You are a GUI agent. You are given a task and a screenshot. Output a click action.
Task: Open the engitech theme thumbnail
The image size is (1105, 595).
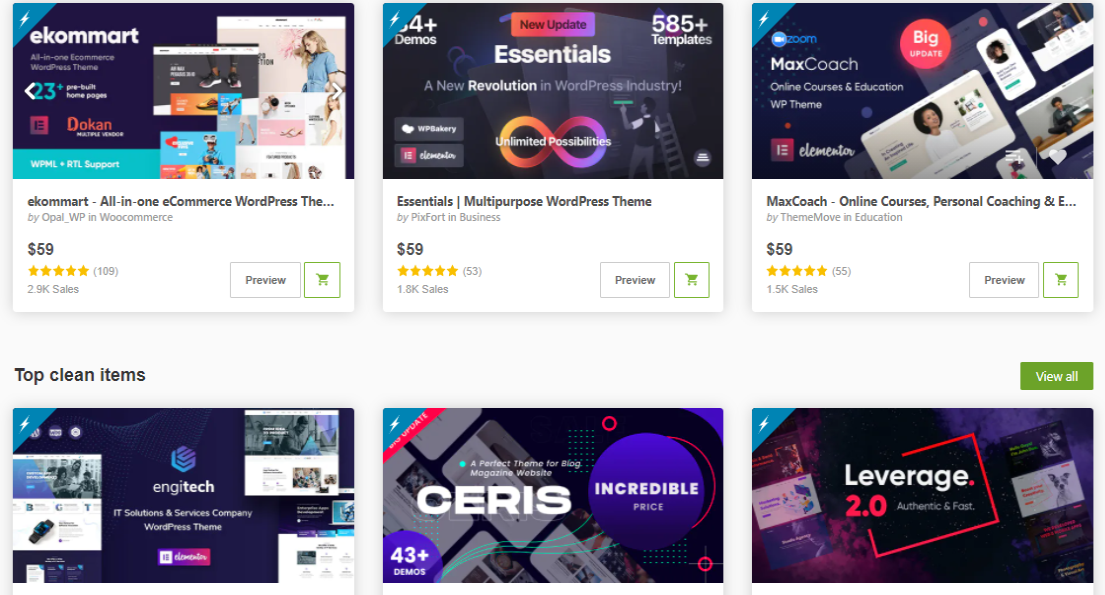coord(183,496)
